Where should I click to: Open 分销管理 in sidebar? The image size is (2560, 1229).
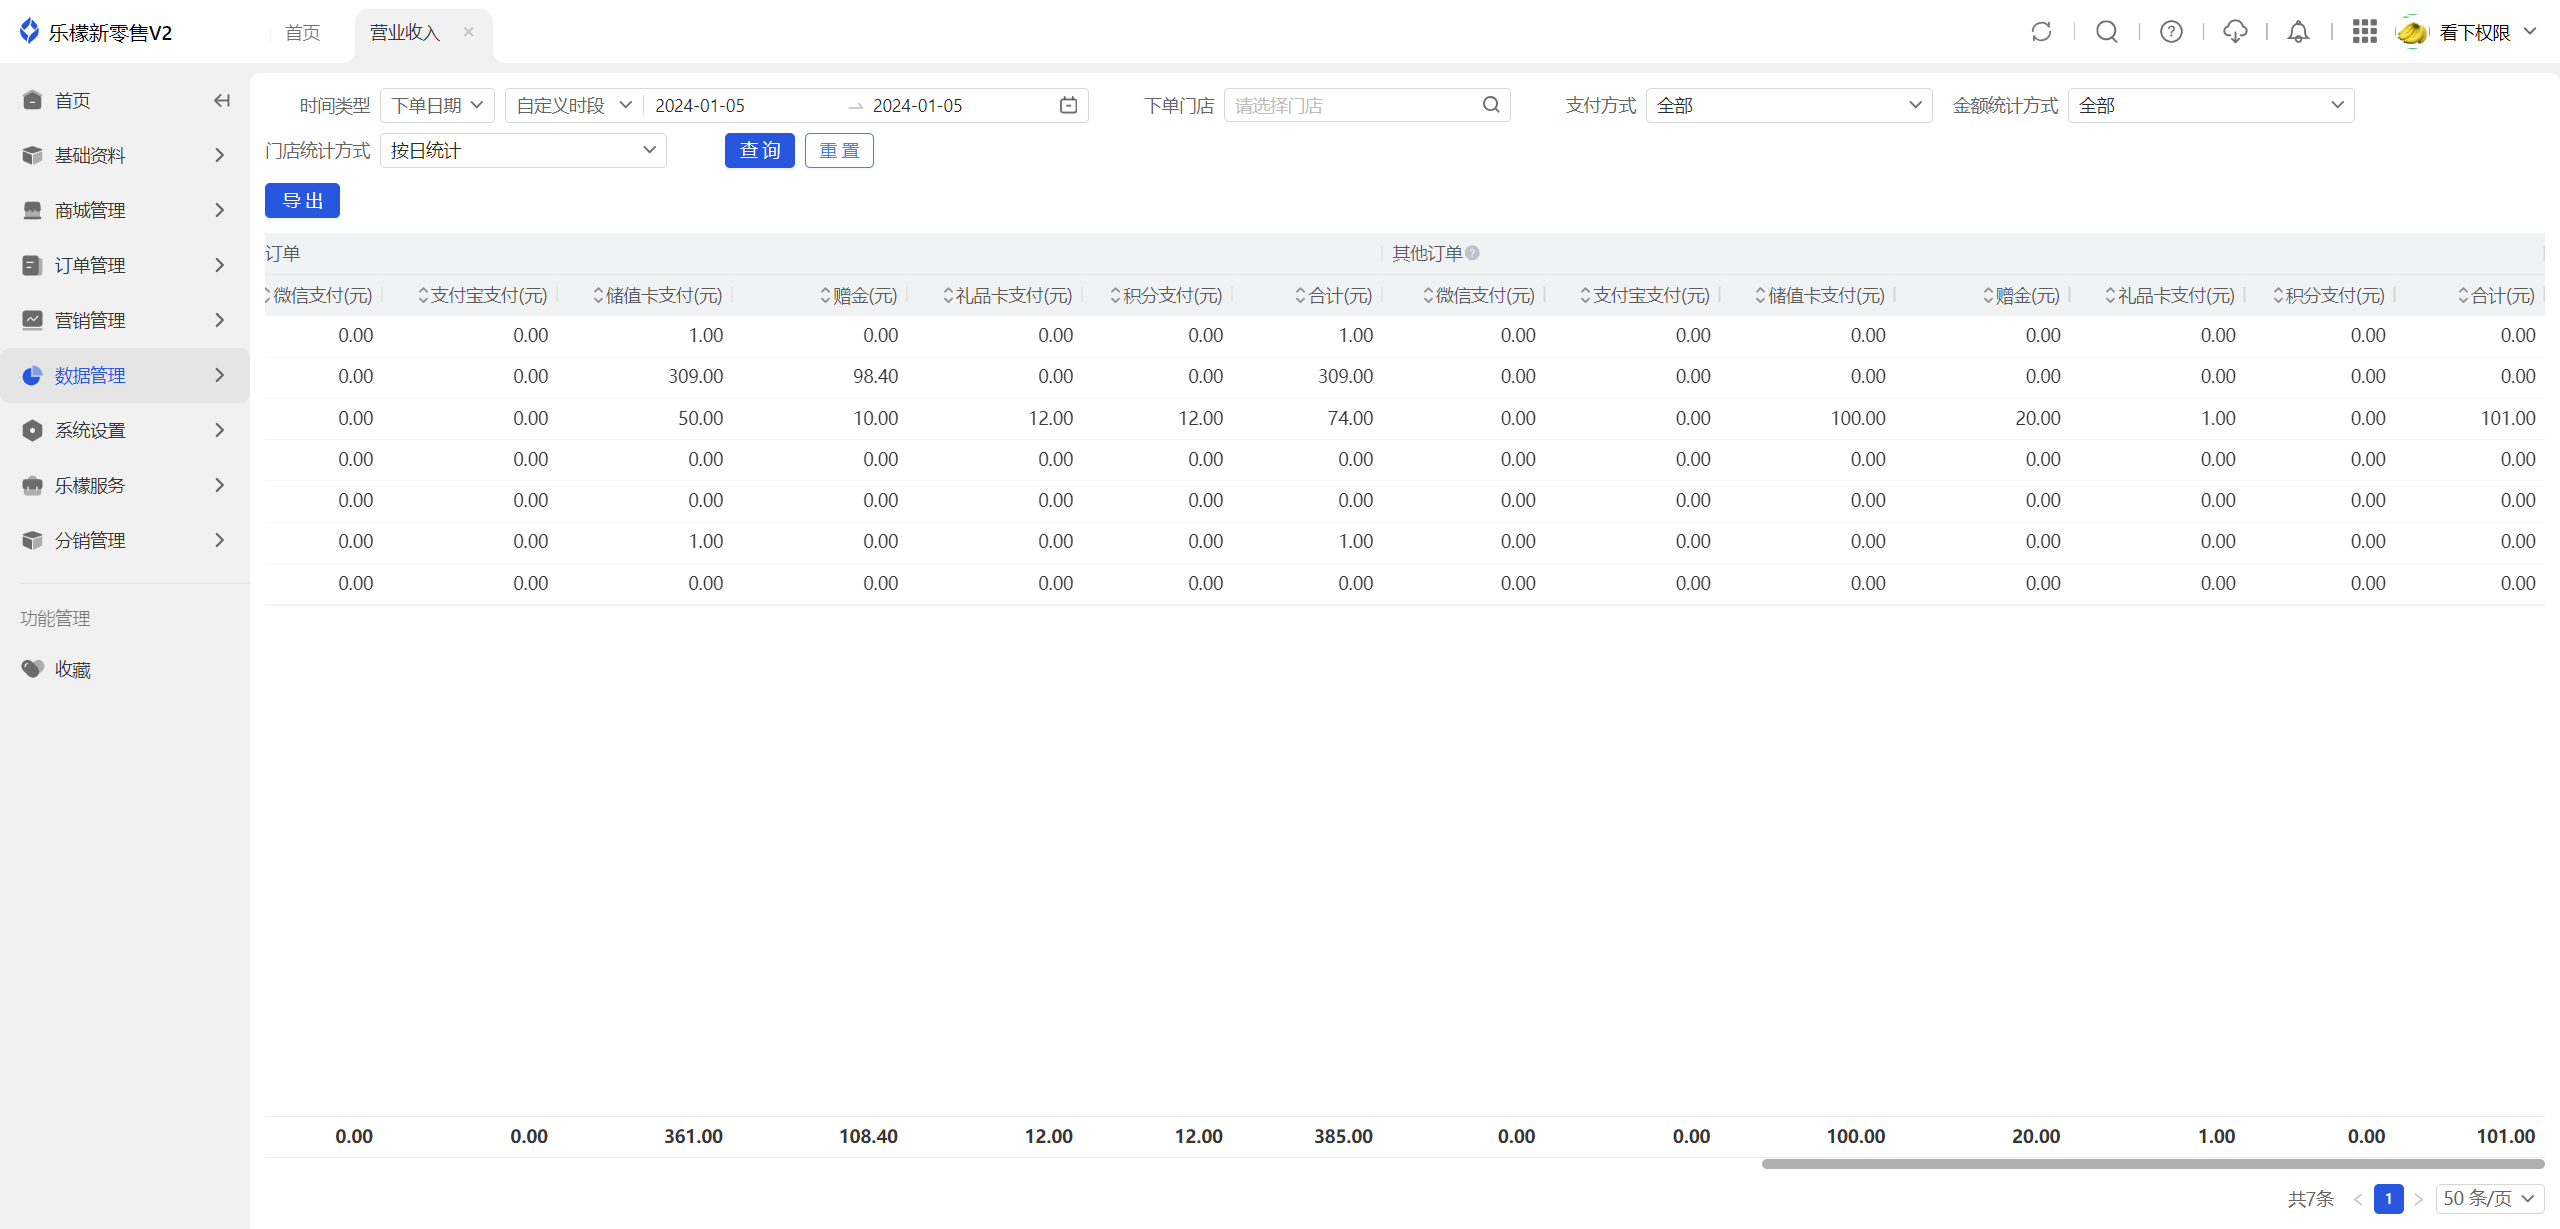pyautogui.click(x=125, y=540)
